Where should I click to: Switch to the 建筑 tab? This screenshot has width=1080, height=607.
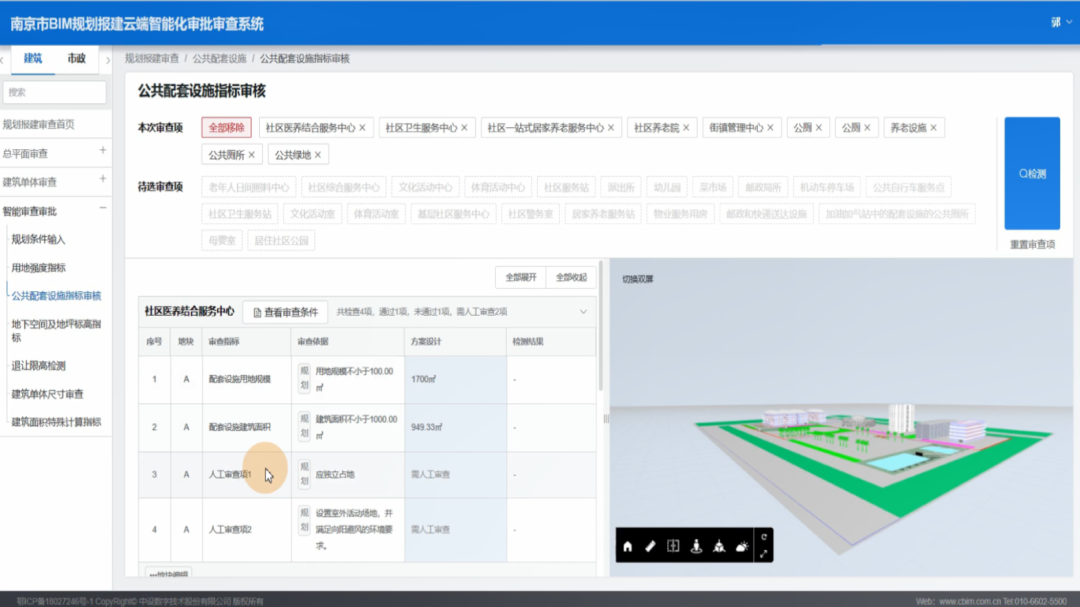point(32,59)
